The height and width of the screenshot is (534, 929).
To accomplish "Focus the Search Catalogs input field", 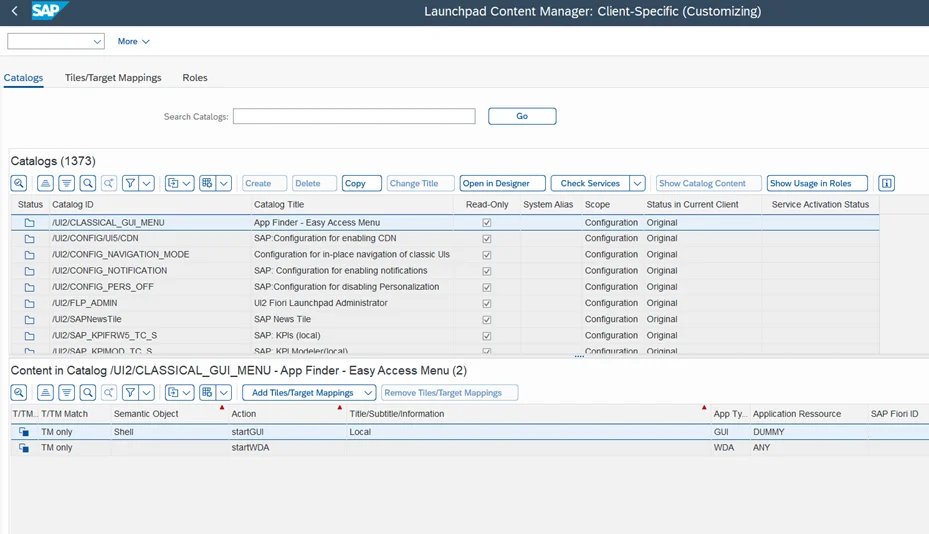I will (x=354, y=116).
